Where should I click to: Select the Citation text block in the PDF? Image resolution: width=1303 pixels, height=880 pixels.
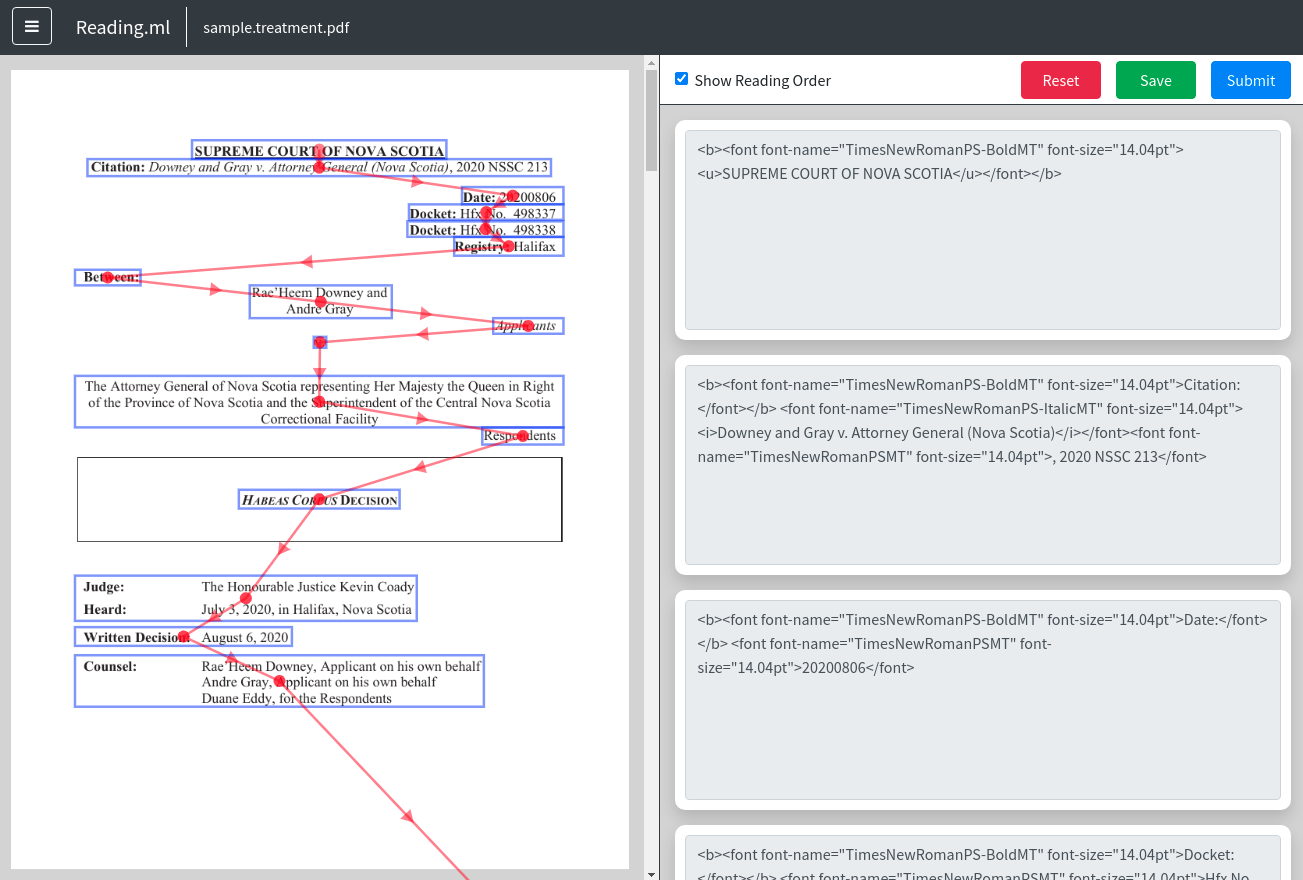point(319,167)
